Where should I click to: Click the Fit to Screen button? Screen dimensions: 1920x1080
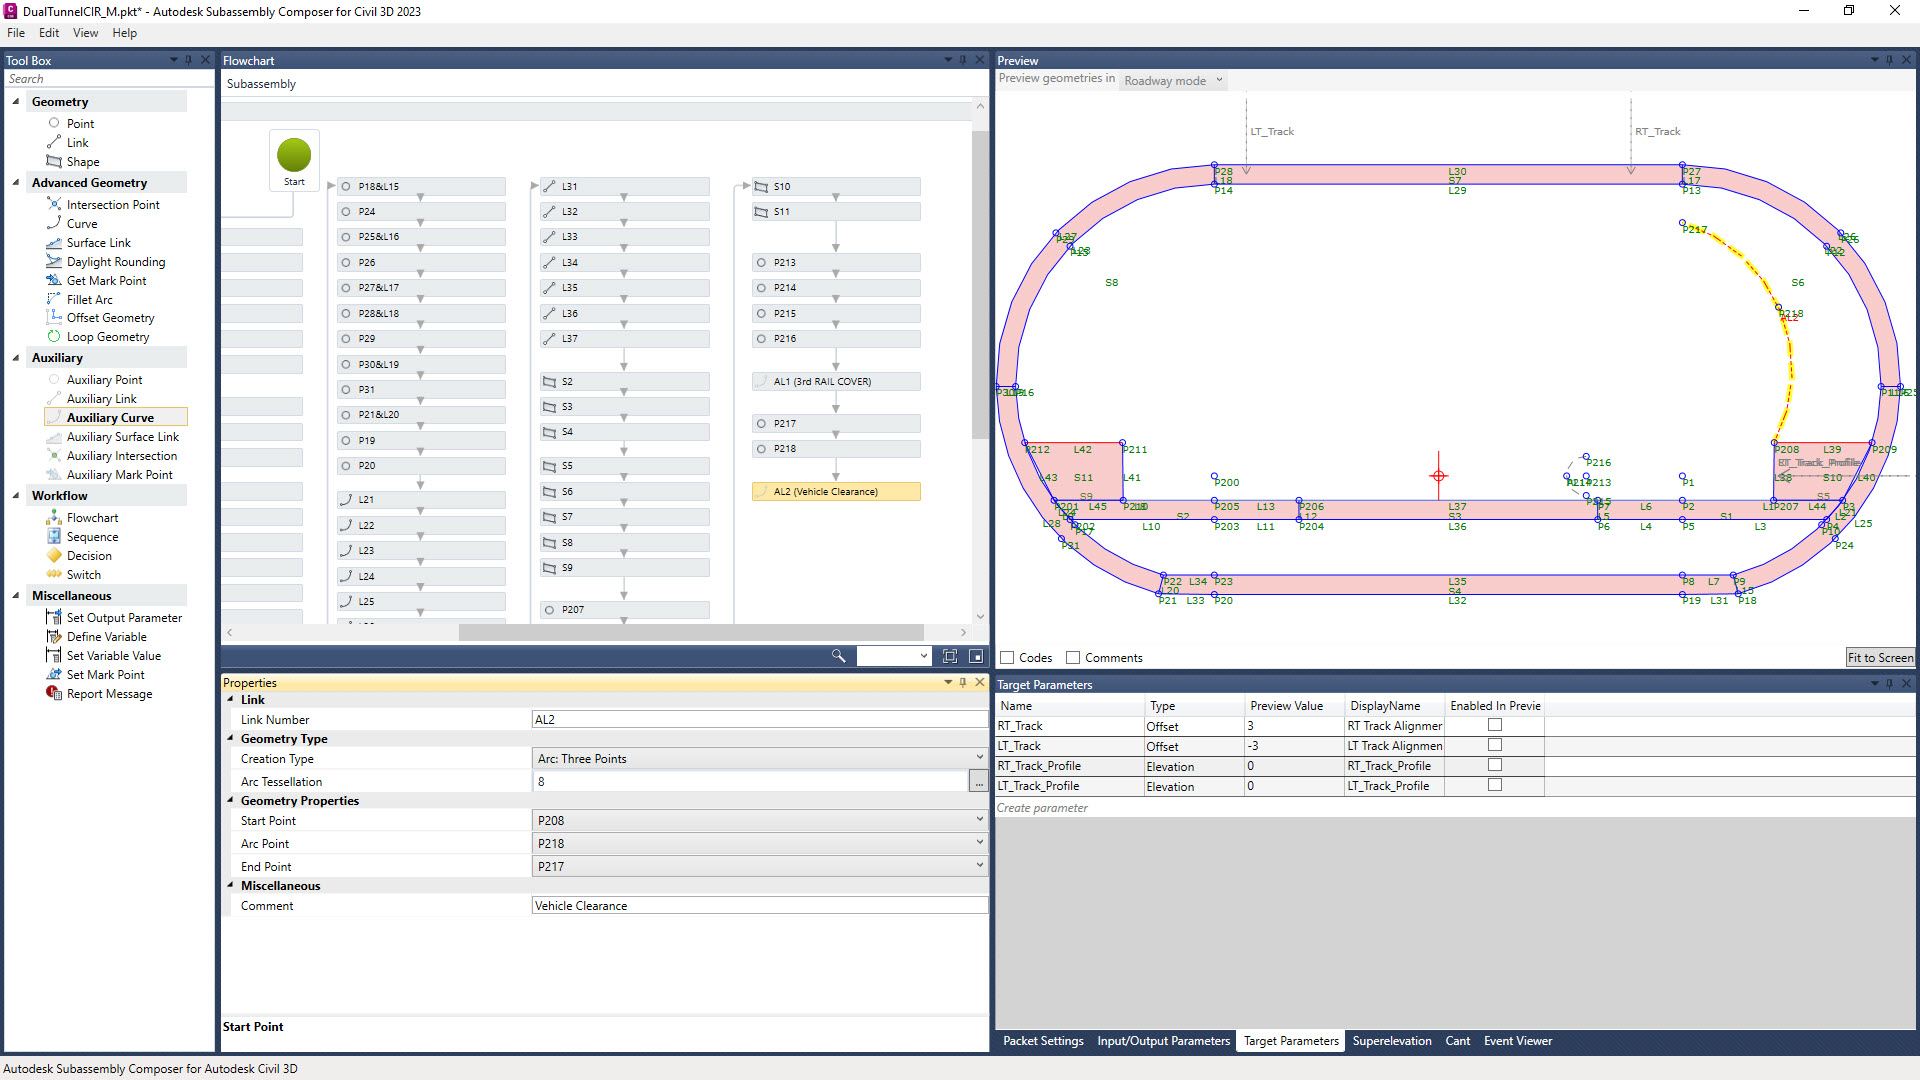click(1880, 658)
